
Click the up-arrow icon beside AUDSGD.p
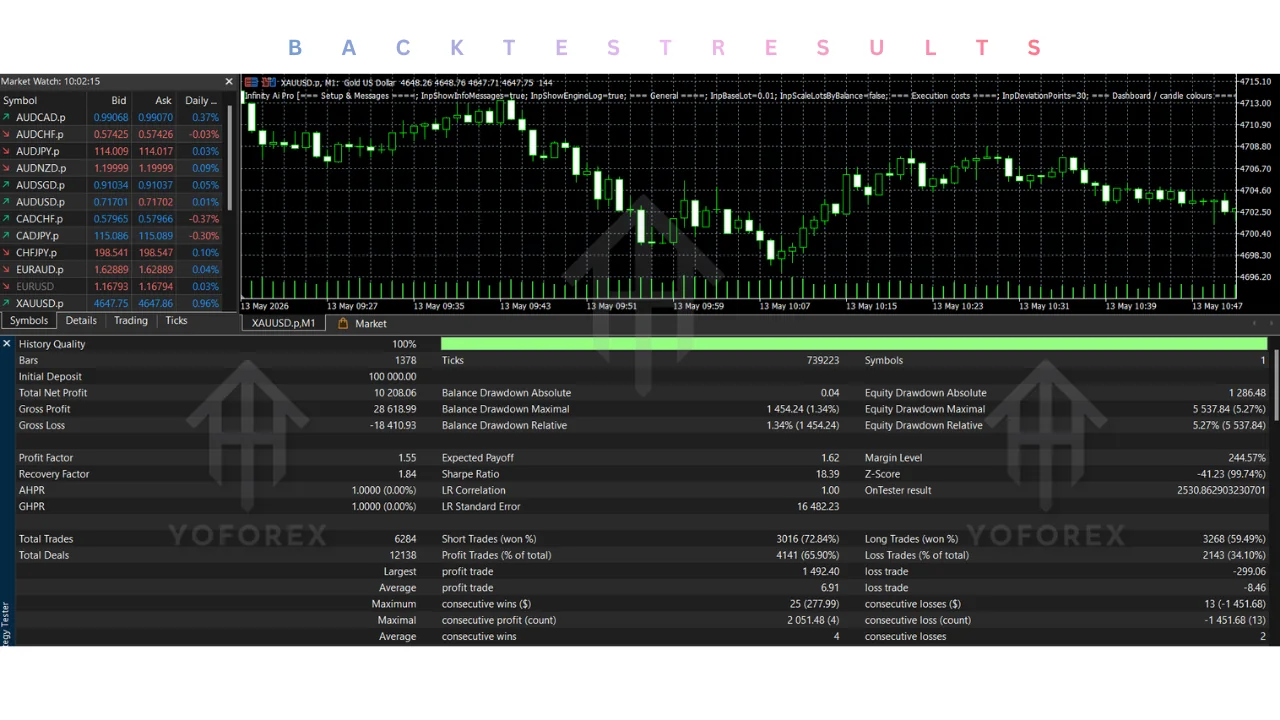pyautogui.click(x=7, y=185)
